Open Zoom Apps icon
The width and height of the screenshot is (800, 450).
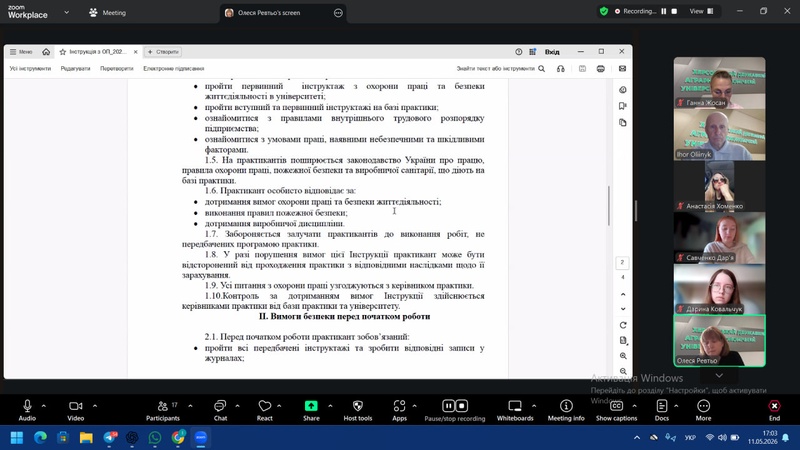tap(399, 406)
